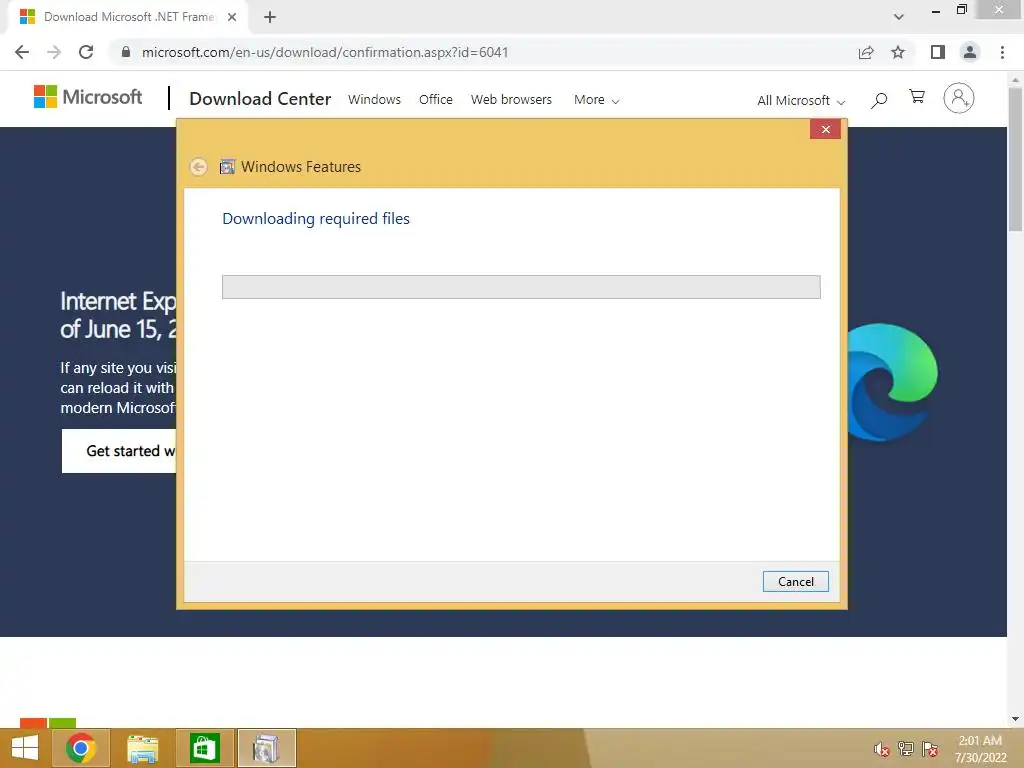Expand the More dropdown
Screen dimensions: 1024x768
(596, 100)
